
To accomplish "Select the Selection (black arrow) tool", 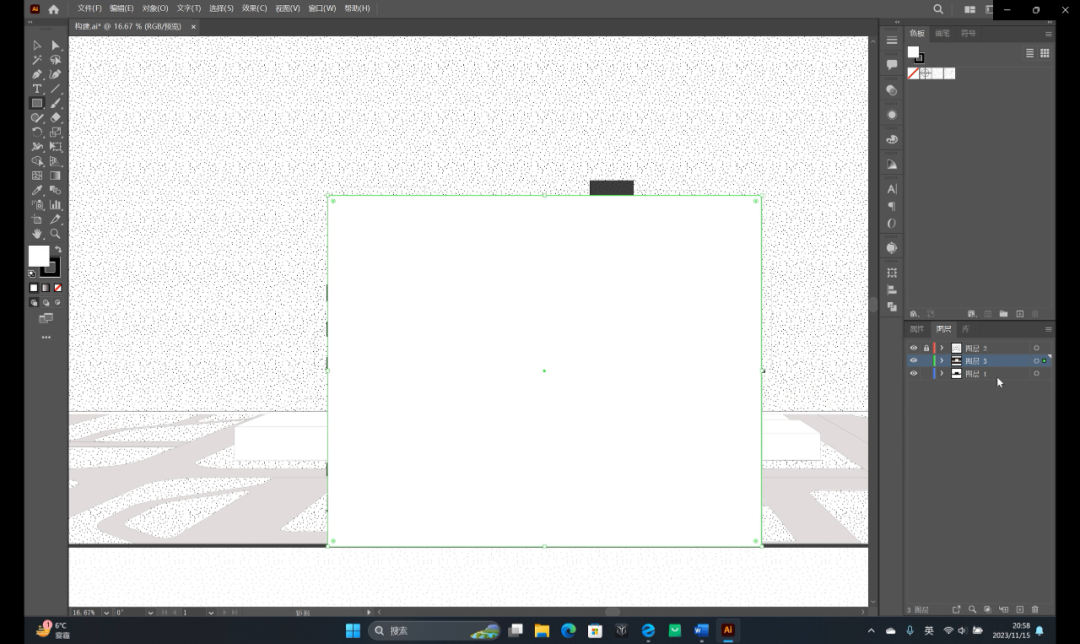I will (37, 45).
